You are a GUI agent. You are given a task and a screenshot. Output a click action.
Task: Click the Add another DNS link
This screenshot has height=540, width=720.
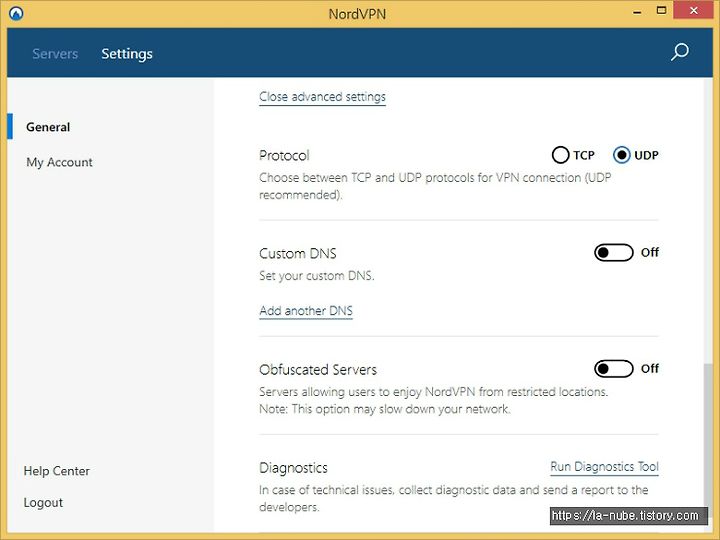click(x=306, y=311)
